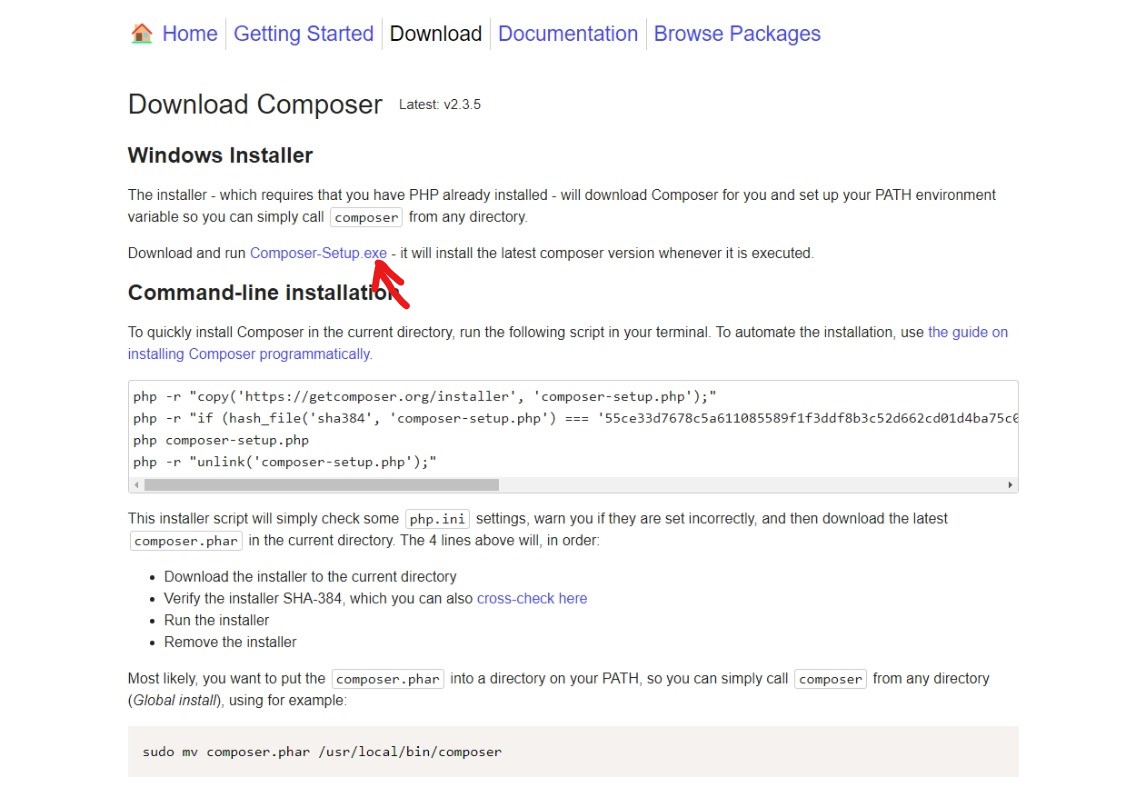Select the Download navigation tab
1146x785 pixels.
[x=436, y=34]
